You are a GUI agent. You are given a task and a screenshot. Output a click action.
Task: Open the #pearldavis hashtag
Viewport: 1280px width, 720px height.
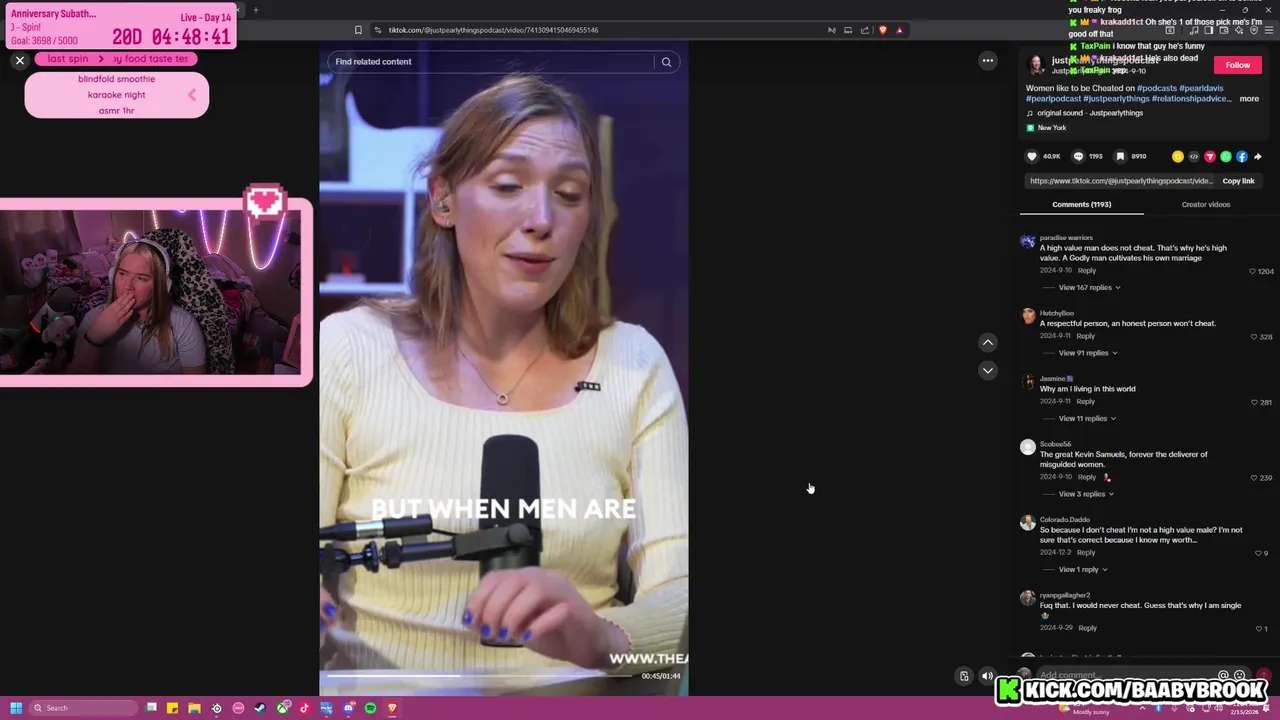[x=1201, y=88]
